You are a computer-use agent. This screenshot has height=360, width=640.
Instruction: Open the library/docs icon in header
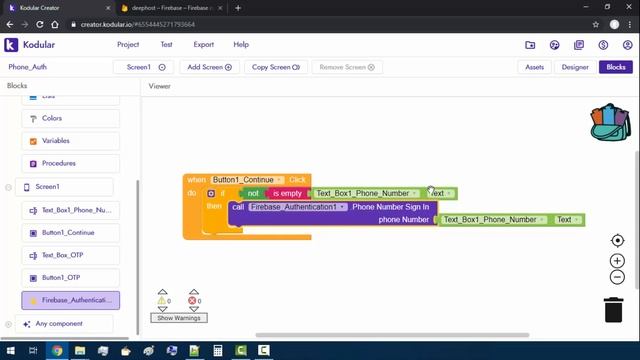tap(579, 45)
